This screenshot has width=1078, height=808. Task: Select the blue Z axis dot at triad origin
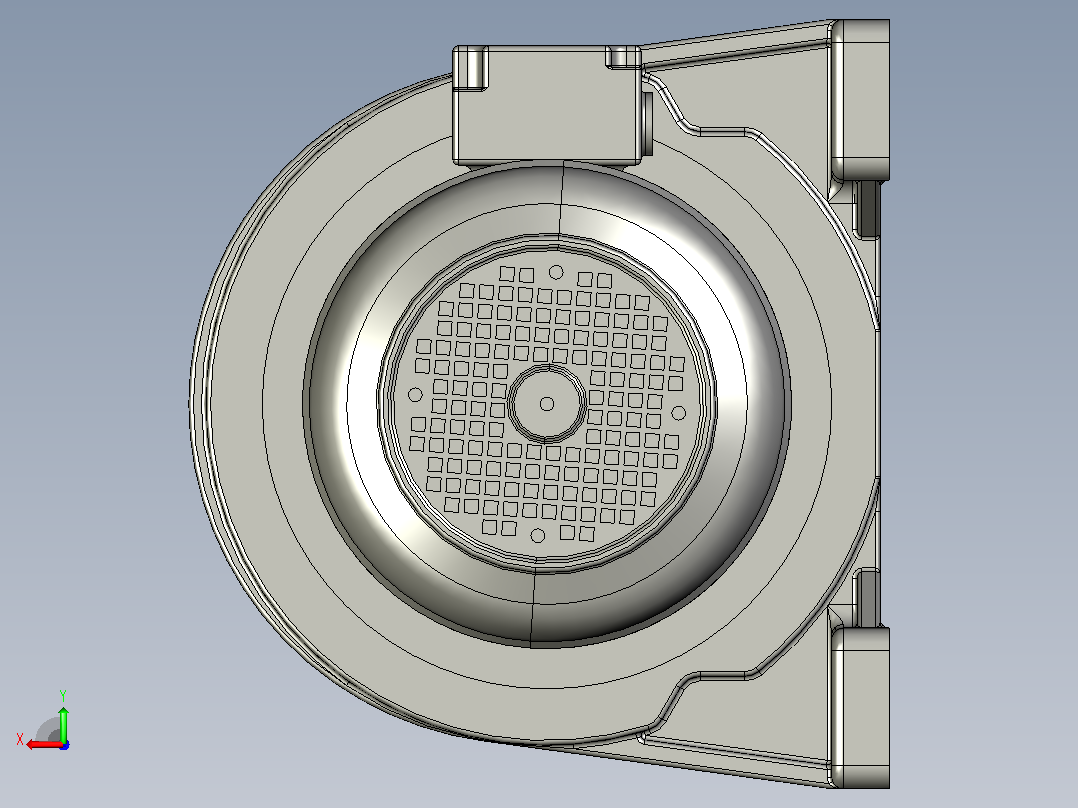(65, 745)
